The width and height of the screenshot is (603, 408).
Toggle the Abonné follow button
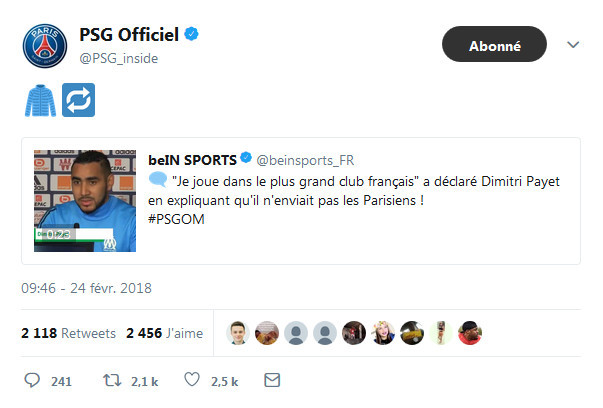pos(494,45)
